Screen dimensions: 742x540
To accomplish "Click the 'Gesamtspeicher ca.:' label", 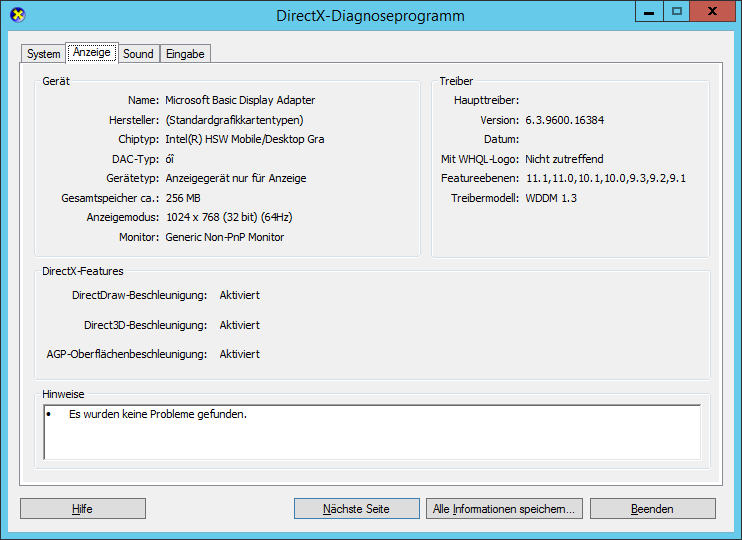I will (x=110, y=198).
